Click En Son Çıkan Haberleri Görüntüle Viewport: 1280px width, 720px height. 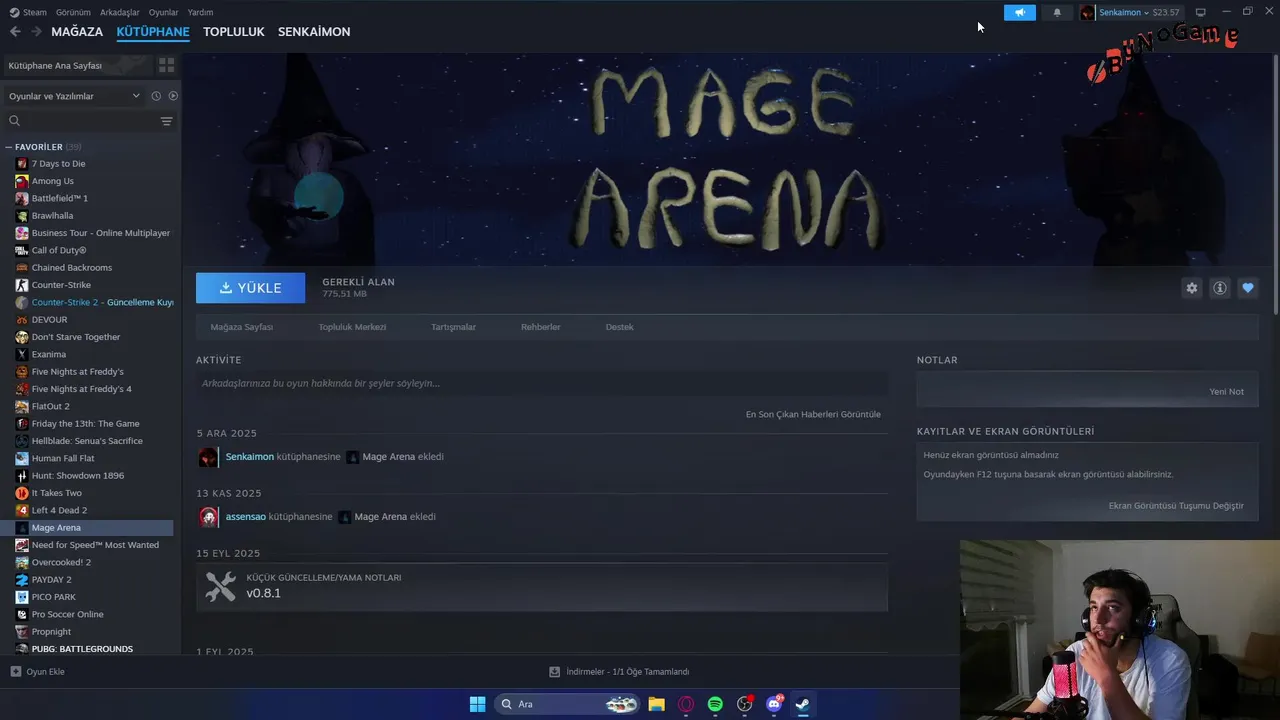coord(813,414)
